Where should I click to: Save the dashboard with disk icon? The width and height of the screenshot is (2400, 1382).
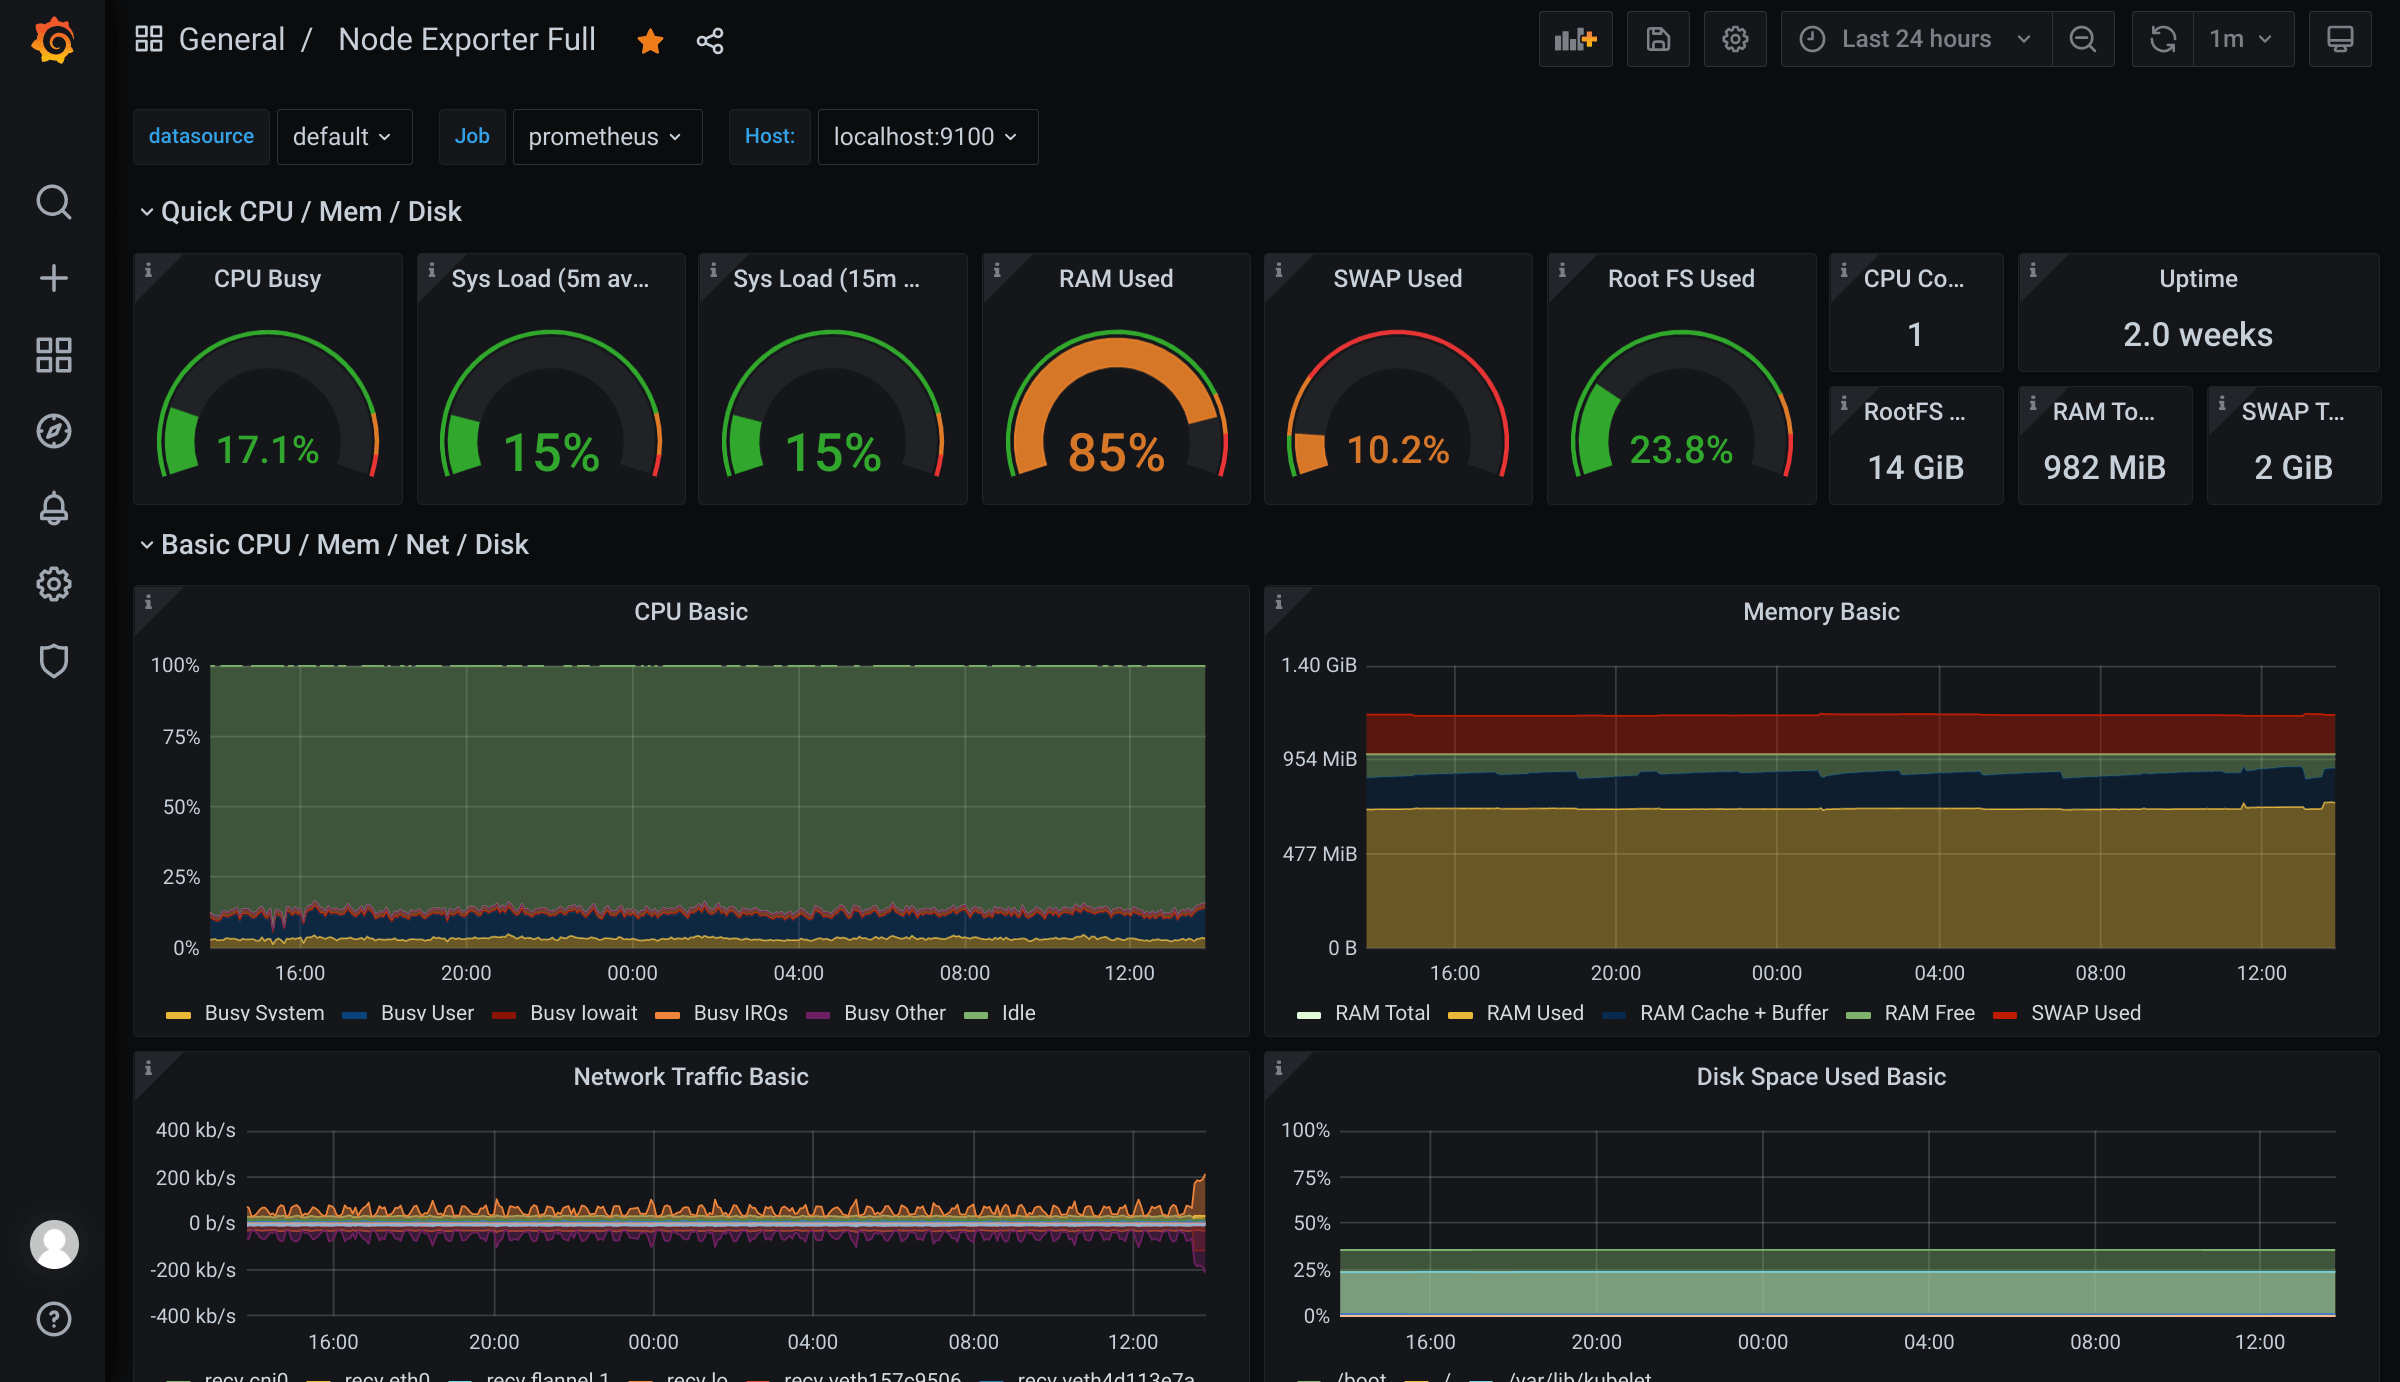coord(1658,39)
